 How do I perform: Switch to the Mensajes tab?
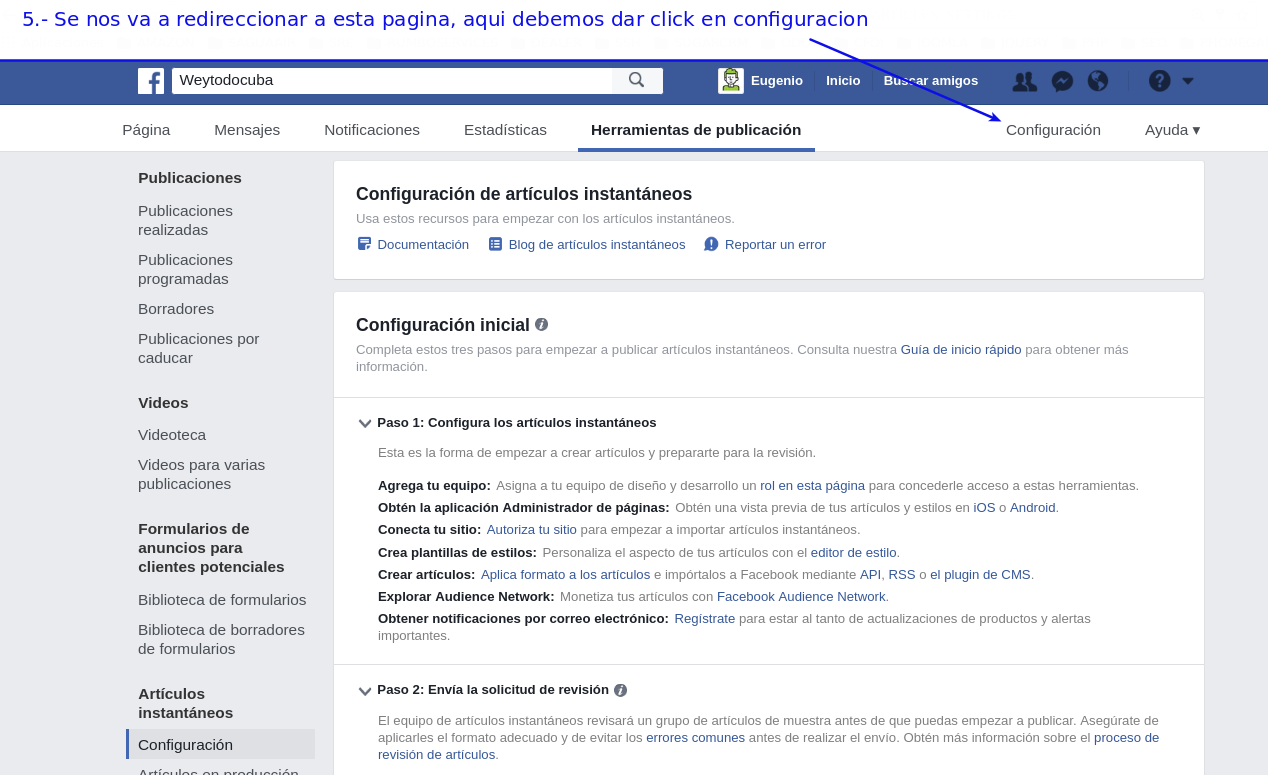247,129
